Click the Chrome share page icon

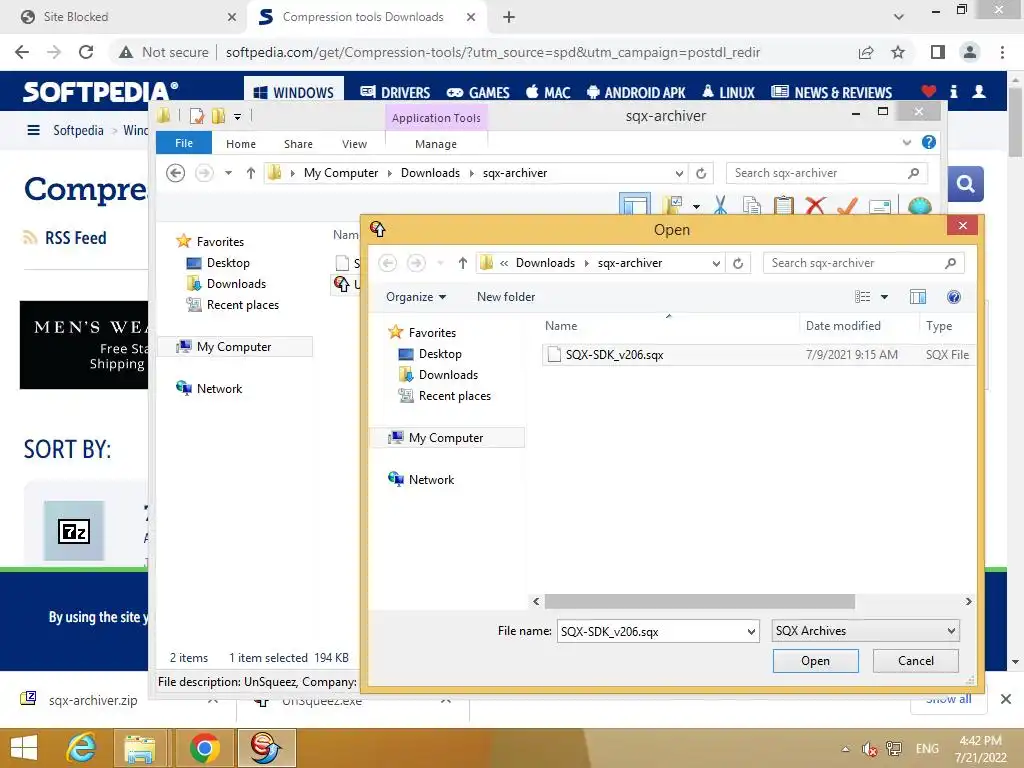tap(866, 52)
